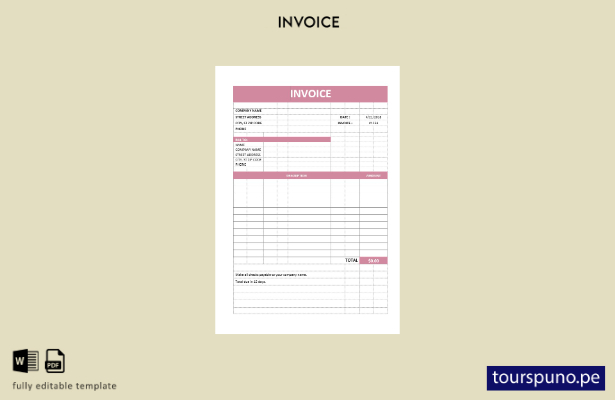Click the 'Total due' days note
This screenshot has height=400, width=615.
(251, 282)
